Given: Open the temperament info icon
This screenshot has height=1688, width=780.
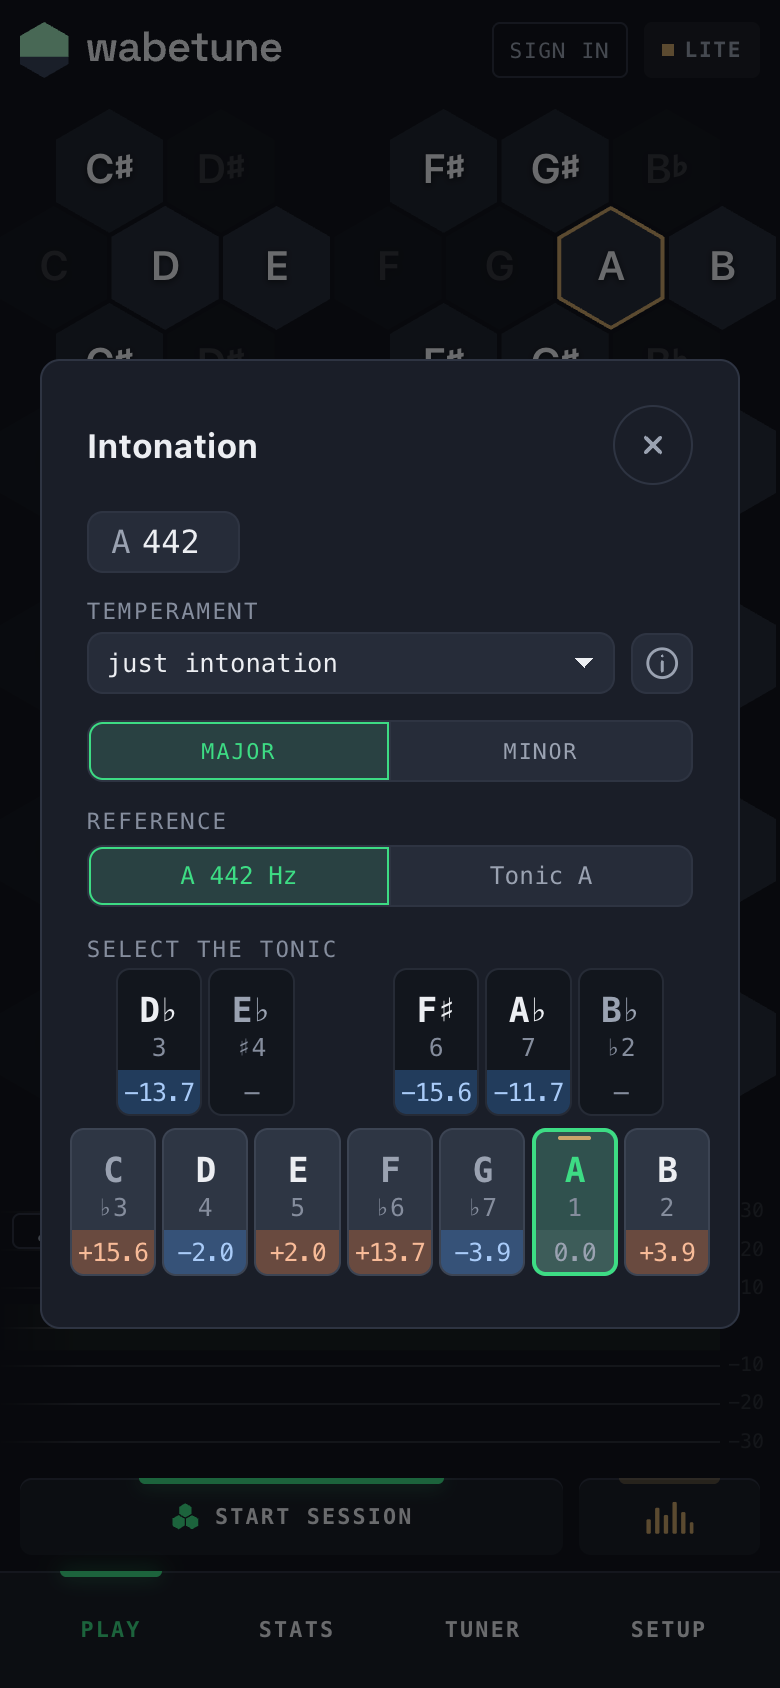Looking at the screenshot, I should (x=661, y=663).
